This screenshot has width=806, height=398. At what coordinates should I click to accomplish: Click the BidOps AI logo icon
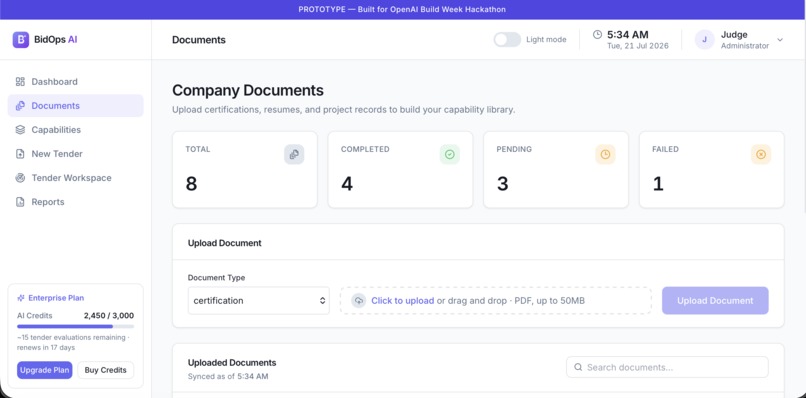pyautogui.click(x=21, y=40)
